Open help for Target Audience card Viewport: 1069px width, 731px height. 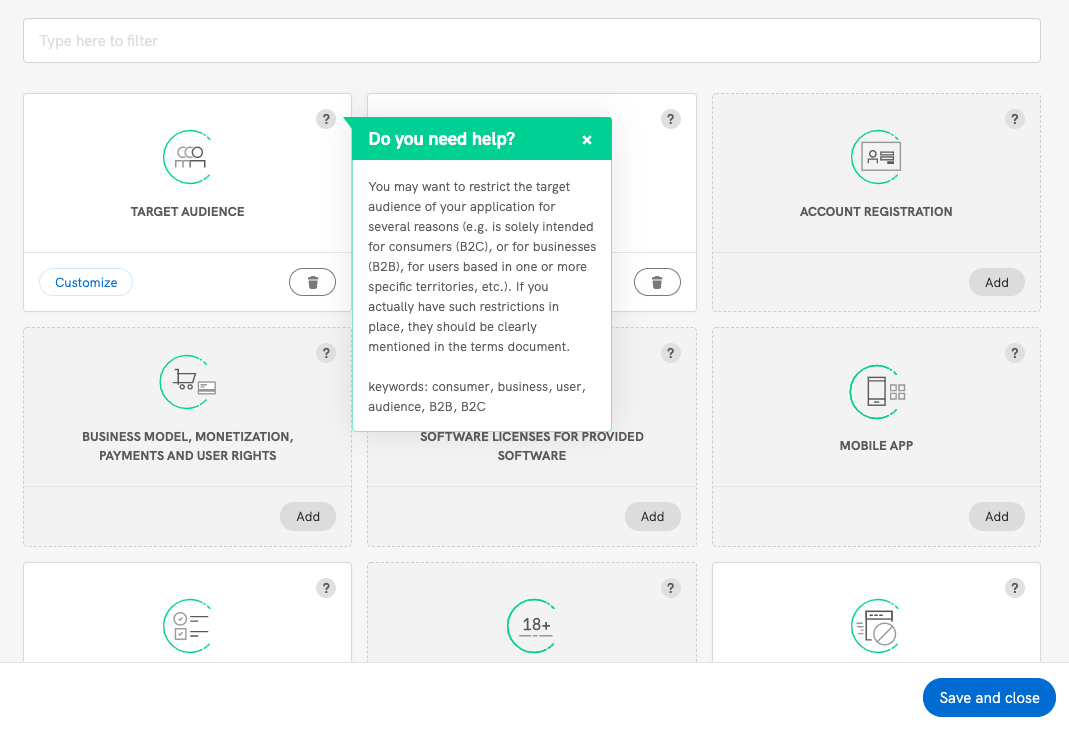(325, 119)
